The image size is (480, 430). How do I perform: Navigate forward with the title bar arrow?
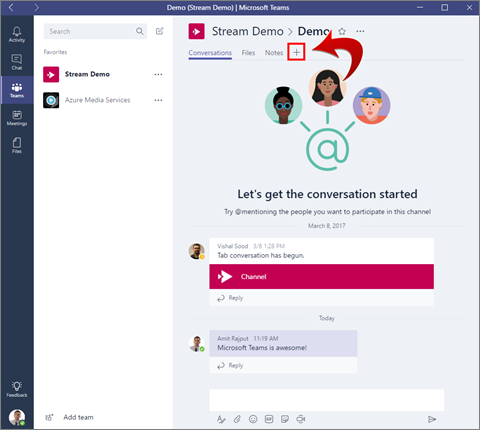tap(36, 7)
